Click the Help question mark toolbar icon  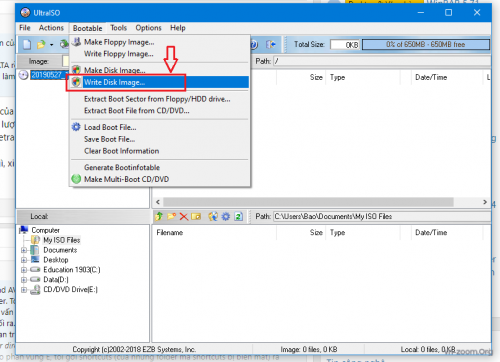click(254, 44)
